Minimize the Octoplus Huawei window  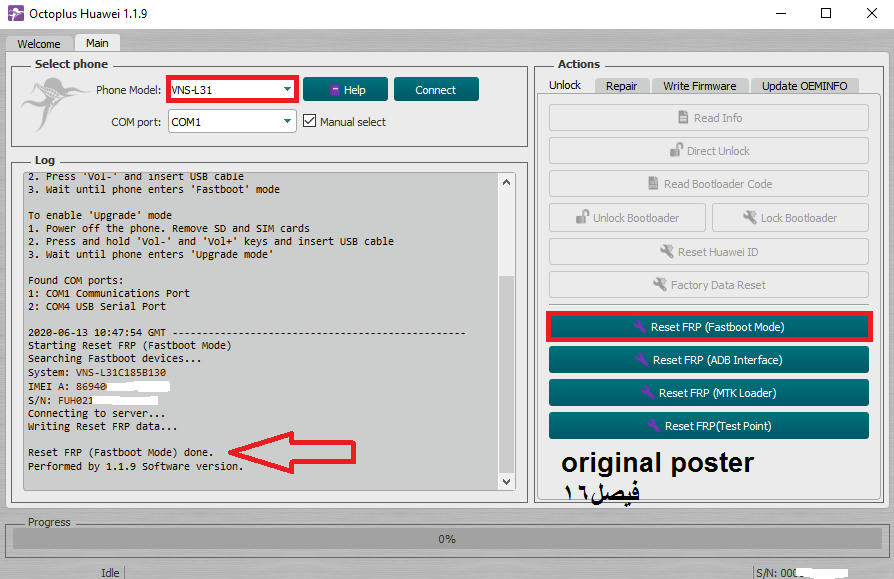(781, 13)
